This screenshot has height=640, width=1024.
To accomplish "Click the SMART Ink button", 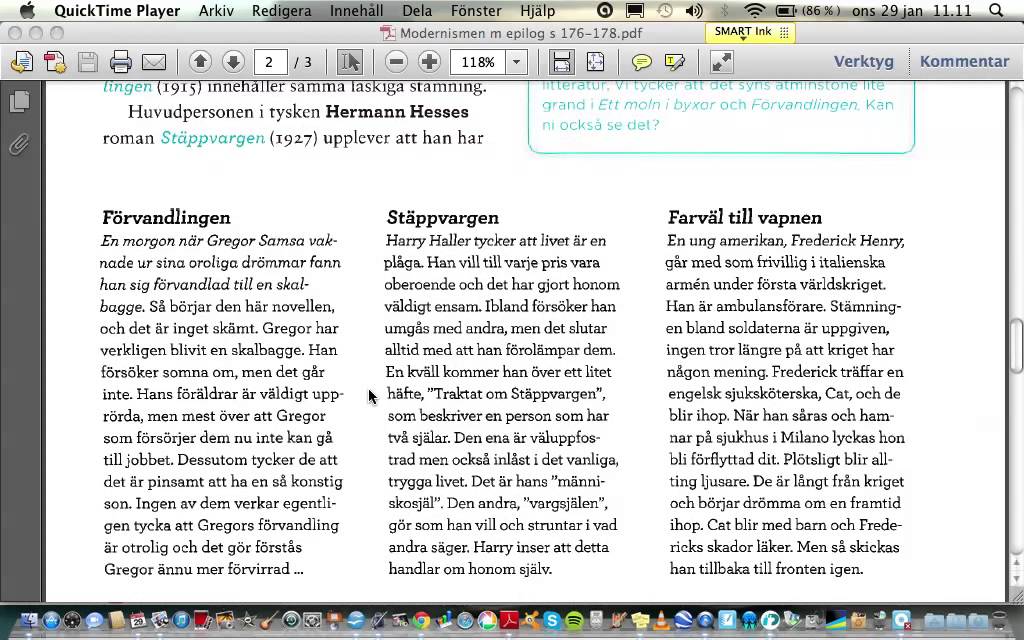I will [750, 32].
